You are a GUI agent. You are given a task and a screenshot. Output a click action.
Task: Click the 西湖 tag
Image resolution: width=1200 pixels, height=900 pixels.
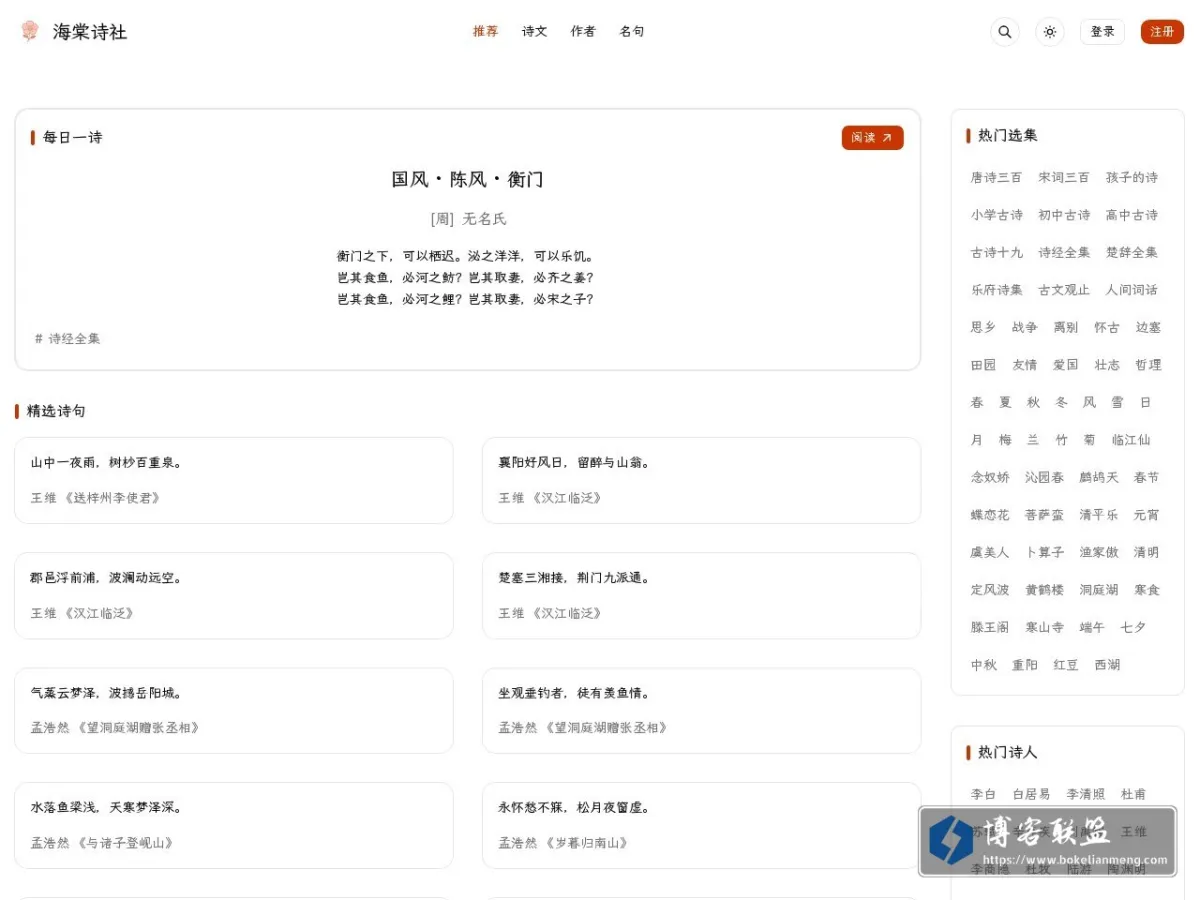(1107, 665)
